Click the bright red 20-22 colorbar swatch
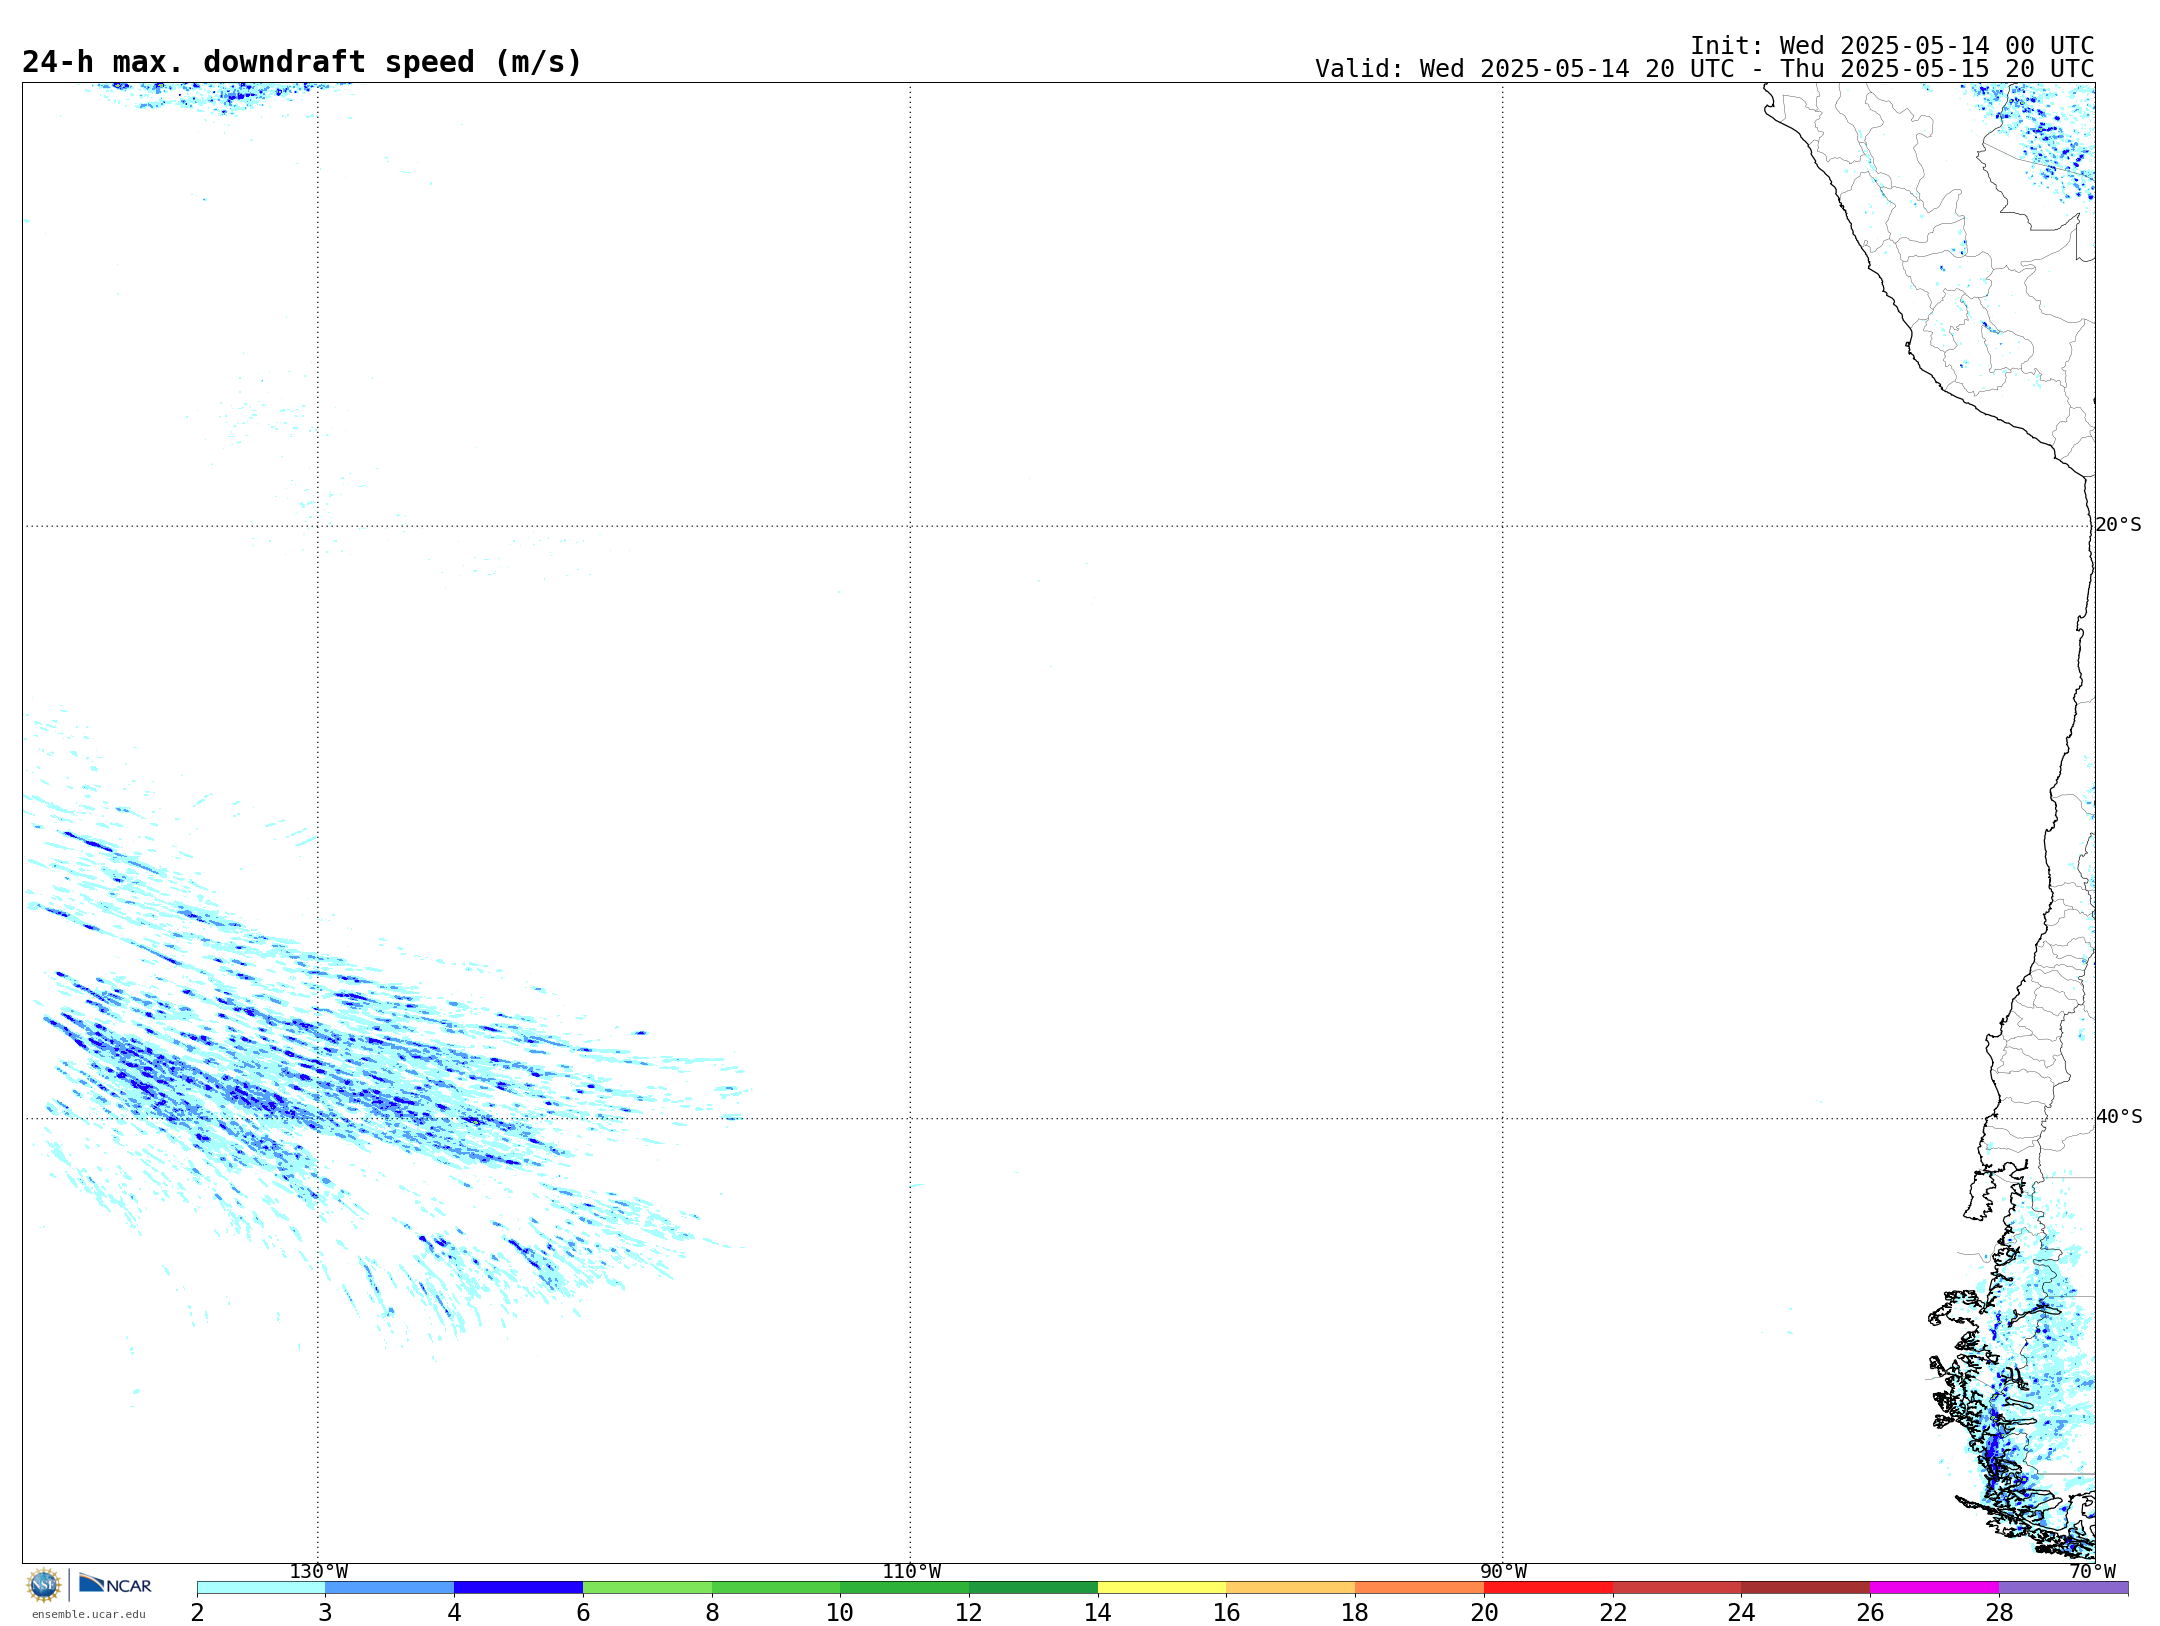 point(1548,1588)
